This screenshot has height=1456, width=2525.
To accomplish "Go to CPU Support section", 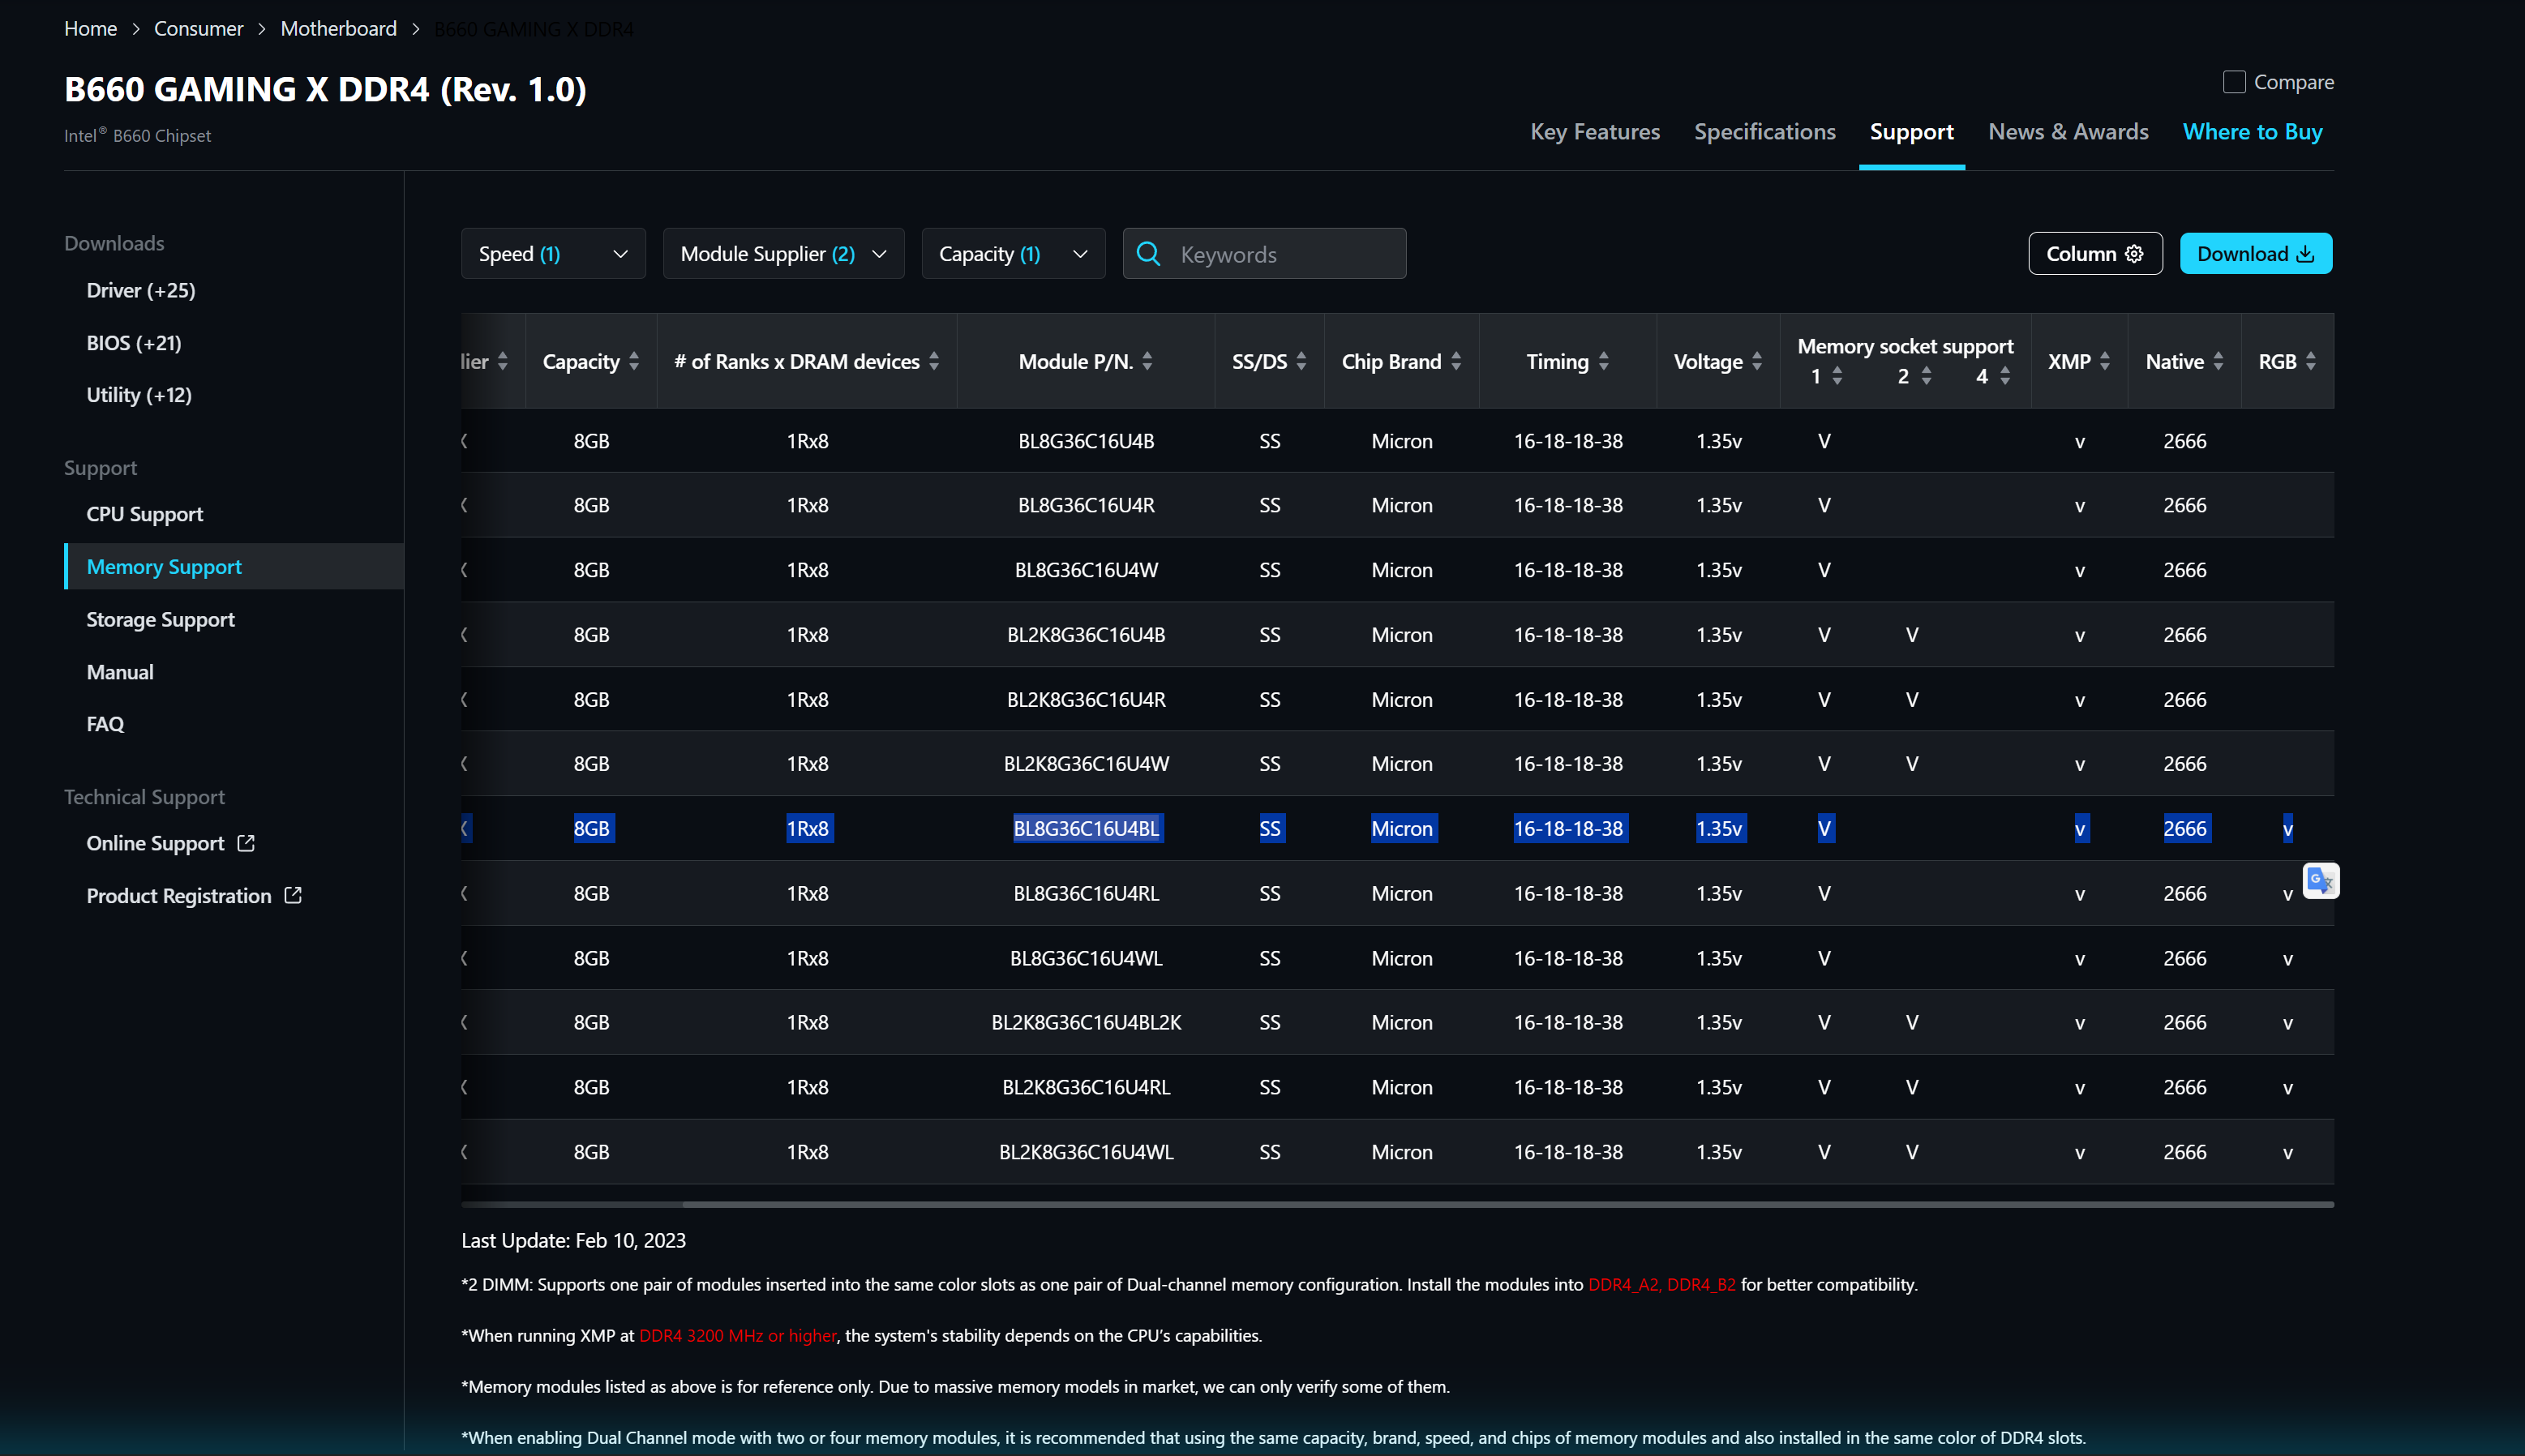I will pos(145,514).
